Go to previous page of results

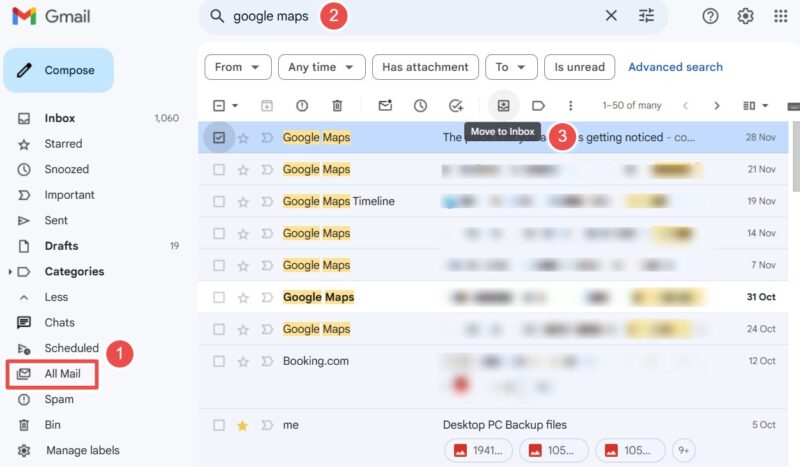pyautogui.click(x=685, y=106)
